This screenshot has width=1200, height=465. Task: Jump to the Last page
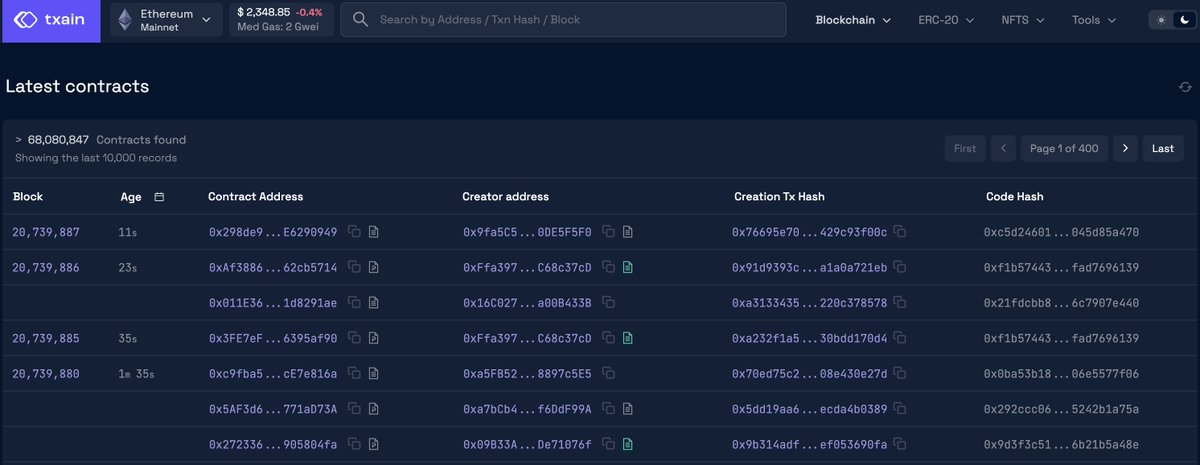tap(1163, 148)
